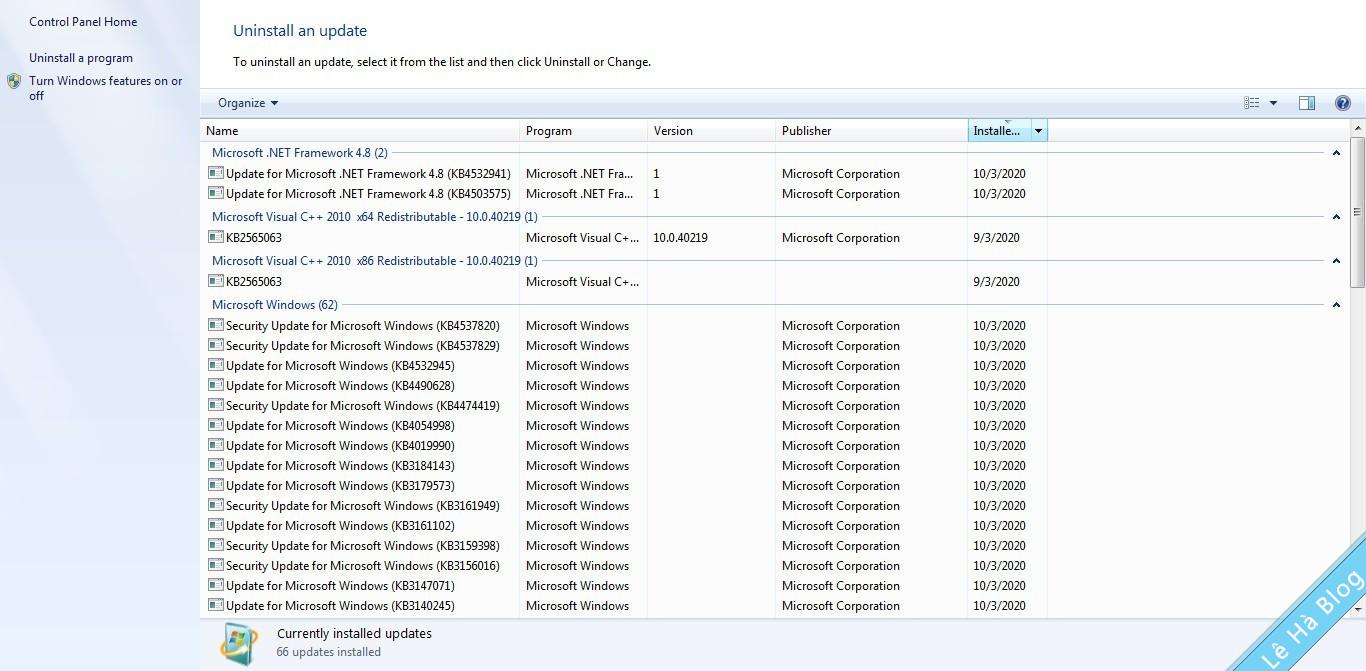Click the icon of security update KB4537820
The image size is (1366, 671).
(x=215, y=325)
